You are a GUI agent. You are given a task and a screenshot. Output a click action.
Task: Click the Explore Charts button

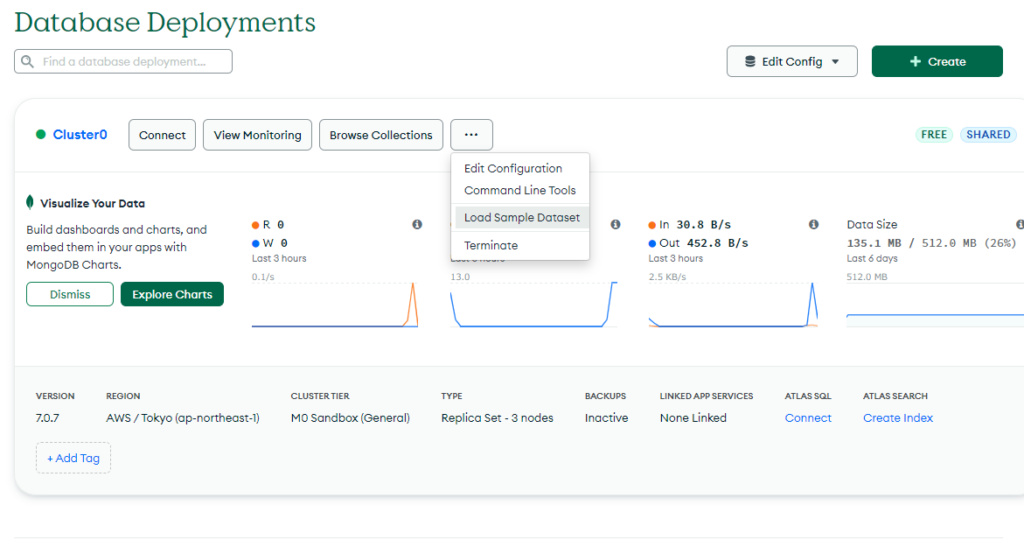pyautogui.click(x=172, y=294)
